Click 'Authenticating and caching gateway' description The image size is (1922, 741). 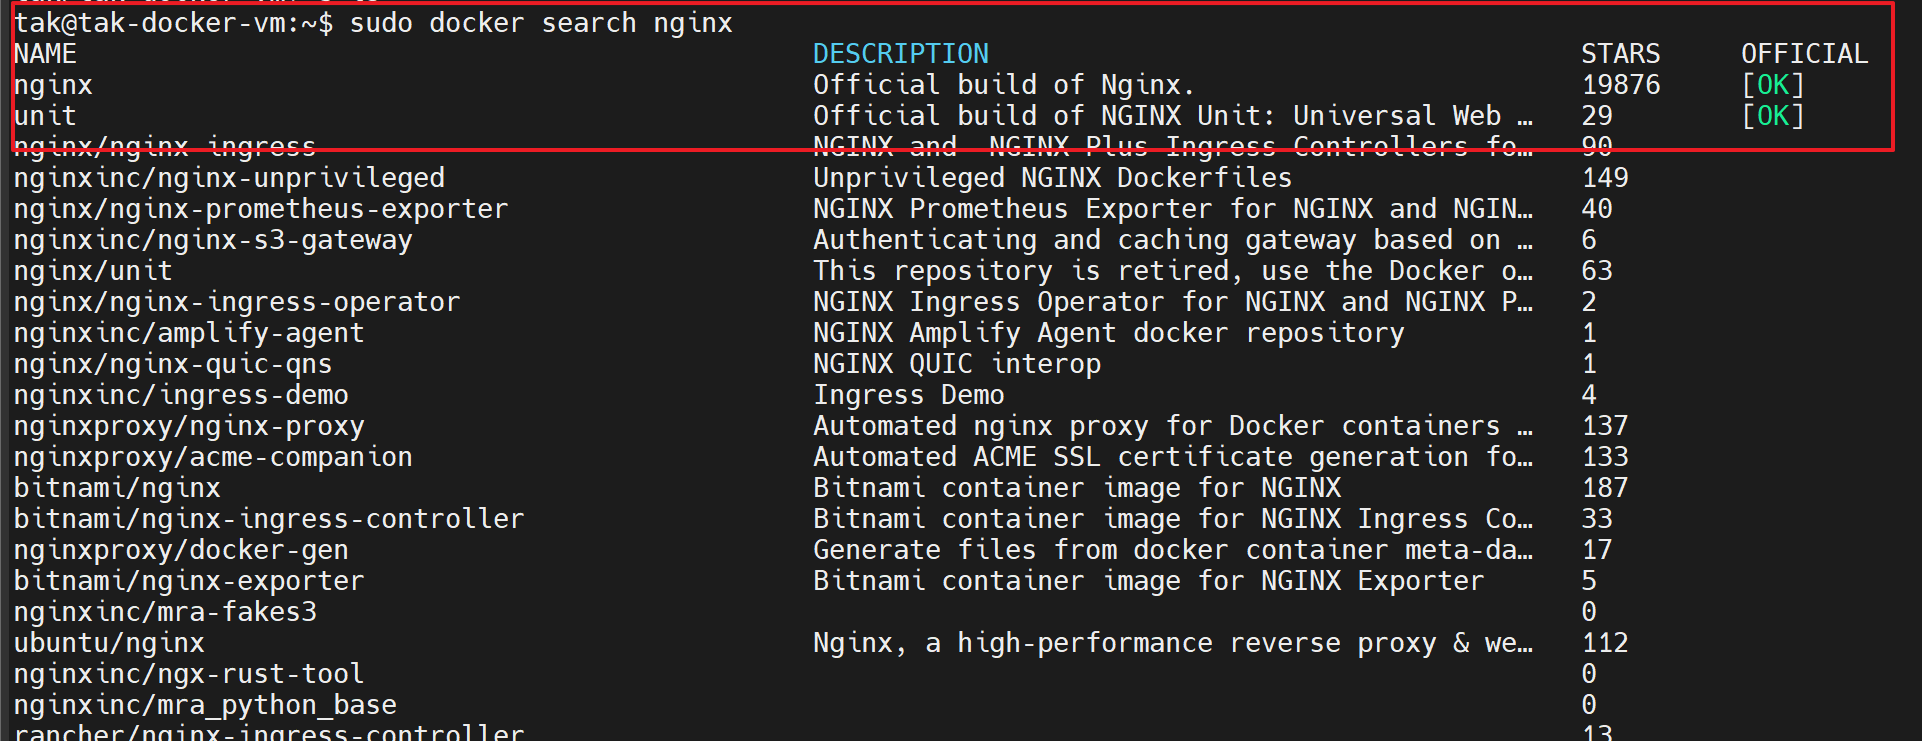pos(1173,240)
